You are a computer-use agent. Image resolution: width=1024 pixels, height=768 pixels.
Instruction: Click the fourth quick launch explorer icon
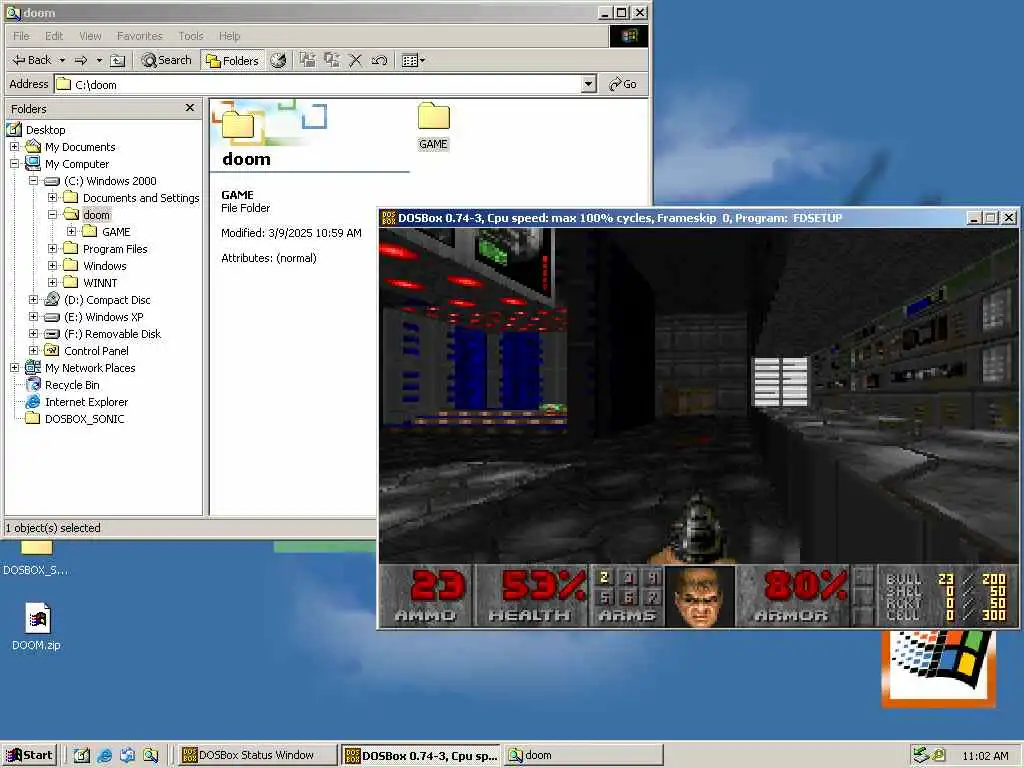coord(150,756)
